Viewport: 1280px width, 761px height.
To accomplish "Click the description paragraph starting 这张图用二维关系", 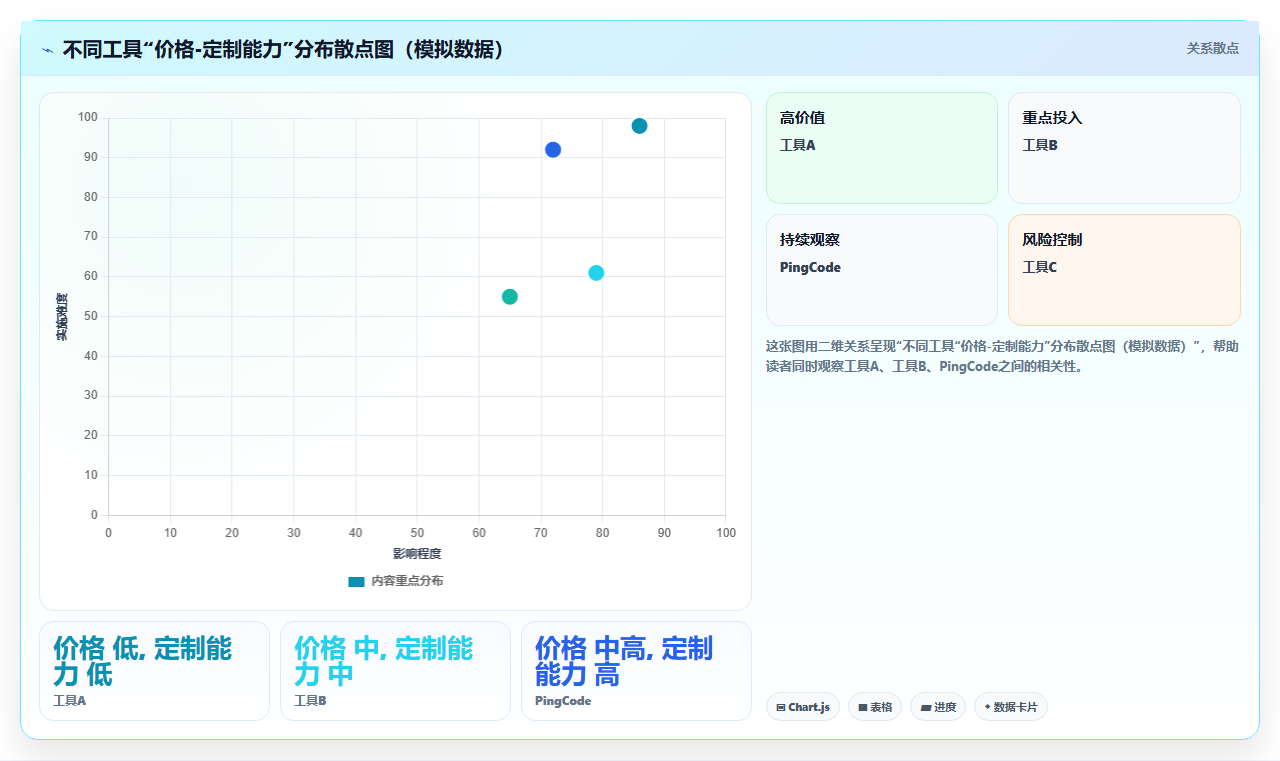I will point(1003,356).
